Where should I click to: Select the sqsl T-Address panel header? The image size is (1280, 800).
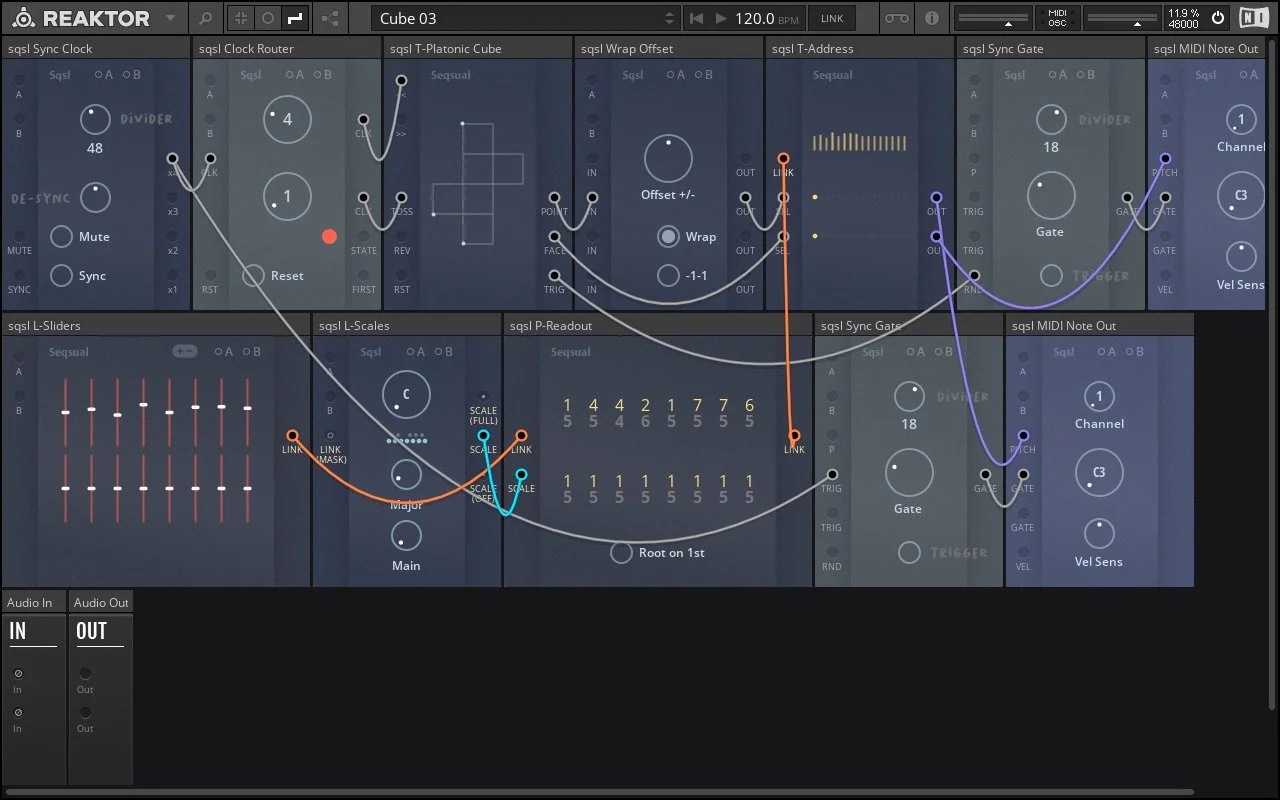tap(861, 48)
